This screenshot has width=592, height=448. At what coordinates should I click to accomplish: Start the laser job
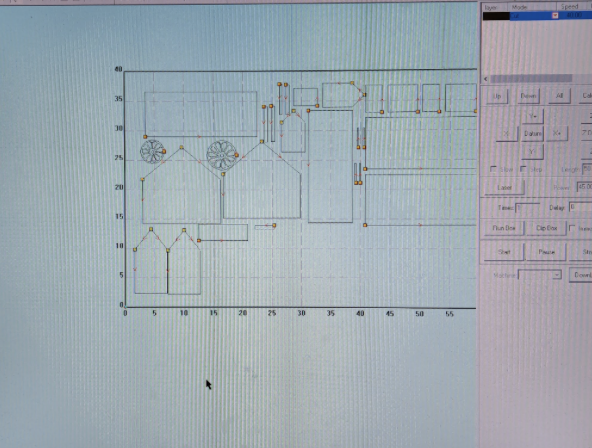pos(504,252)
